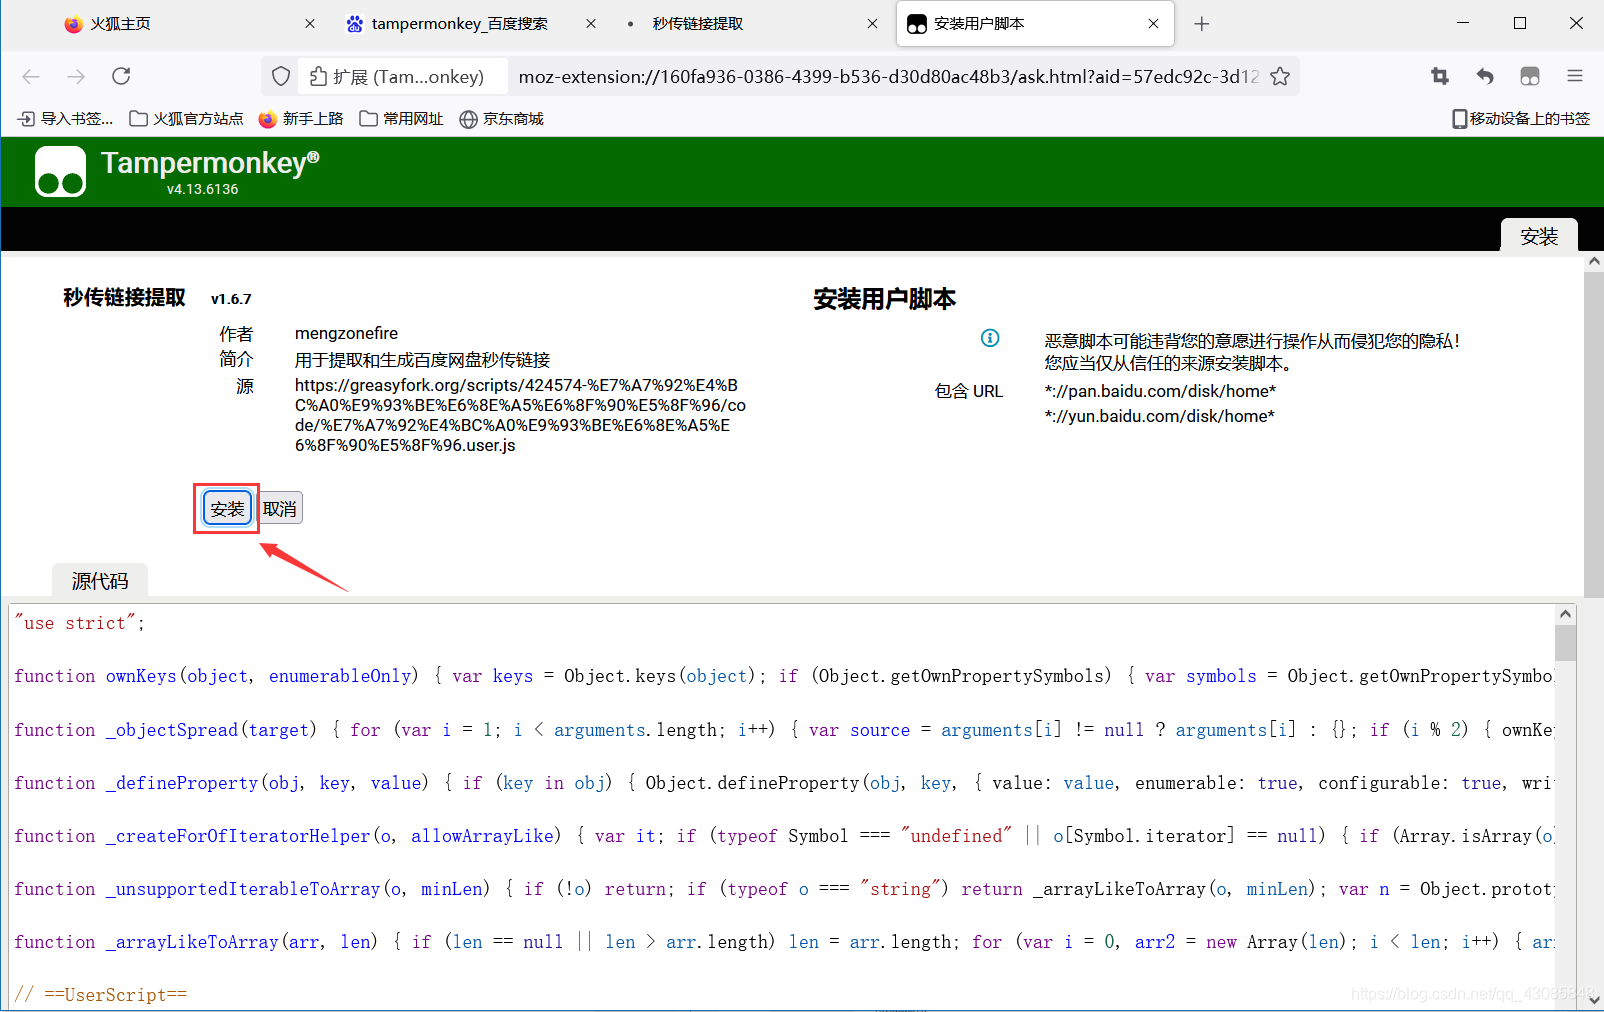
Task: Close the 安装用户脚本 tab
Action: (x=1154, y=24)
